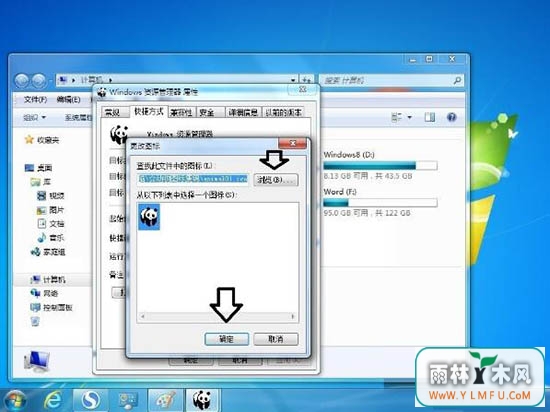Switch to the 详细信息 tab
The width and height of the screenshot is (550, 412).
[x=243, y=112]
